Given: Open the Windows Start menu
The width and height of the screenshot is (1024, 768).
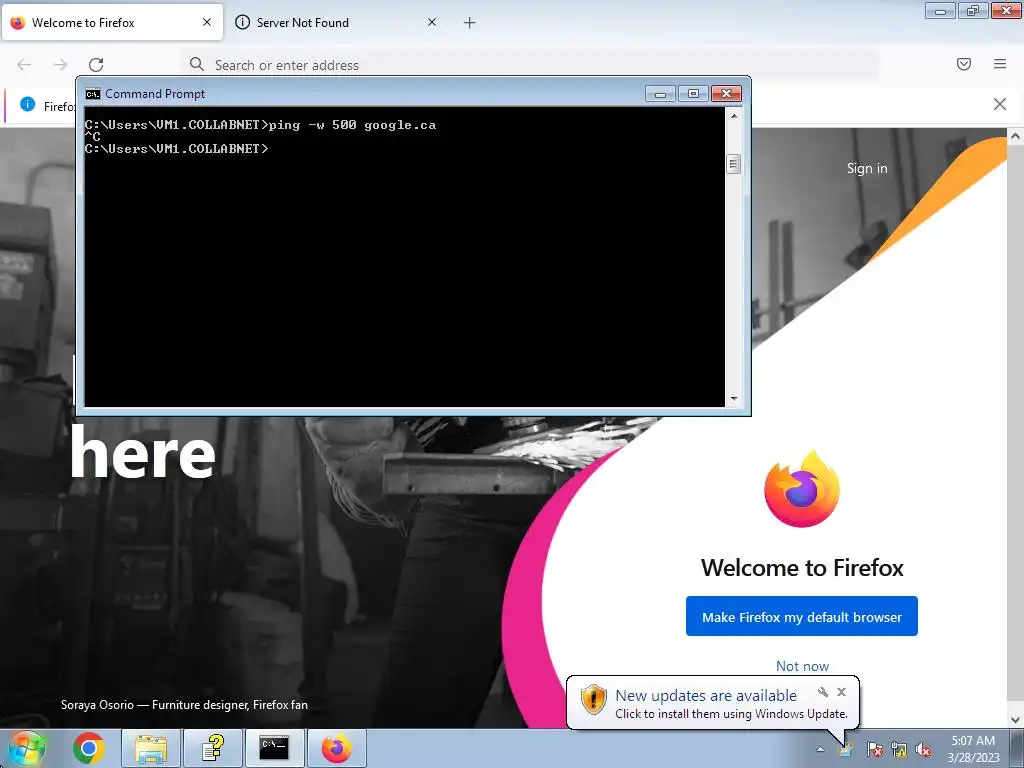Looking at the screenshot, I should click(26, 748).
